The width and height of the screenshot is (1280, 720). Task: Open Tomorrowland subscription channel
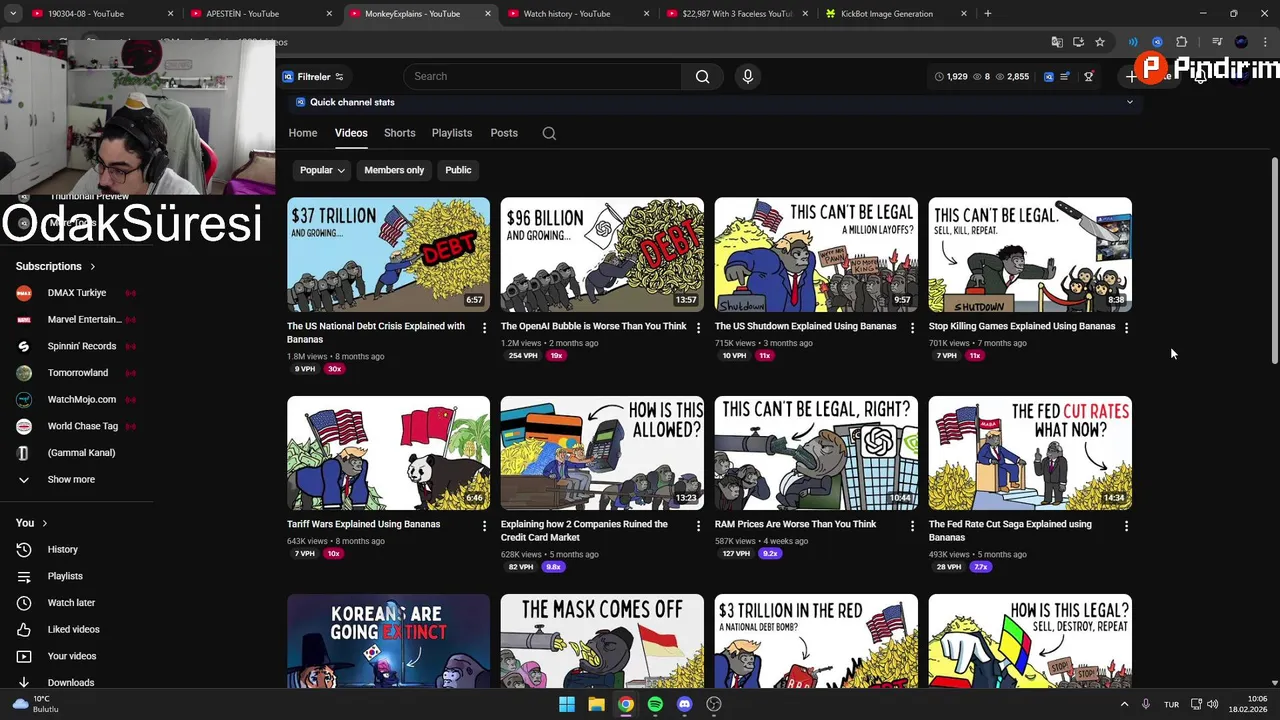click(78, 373)
